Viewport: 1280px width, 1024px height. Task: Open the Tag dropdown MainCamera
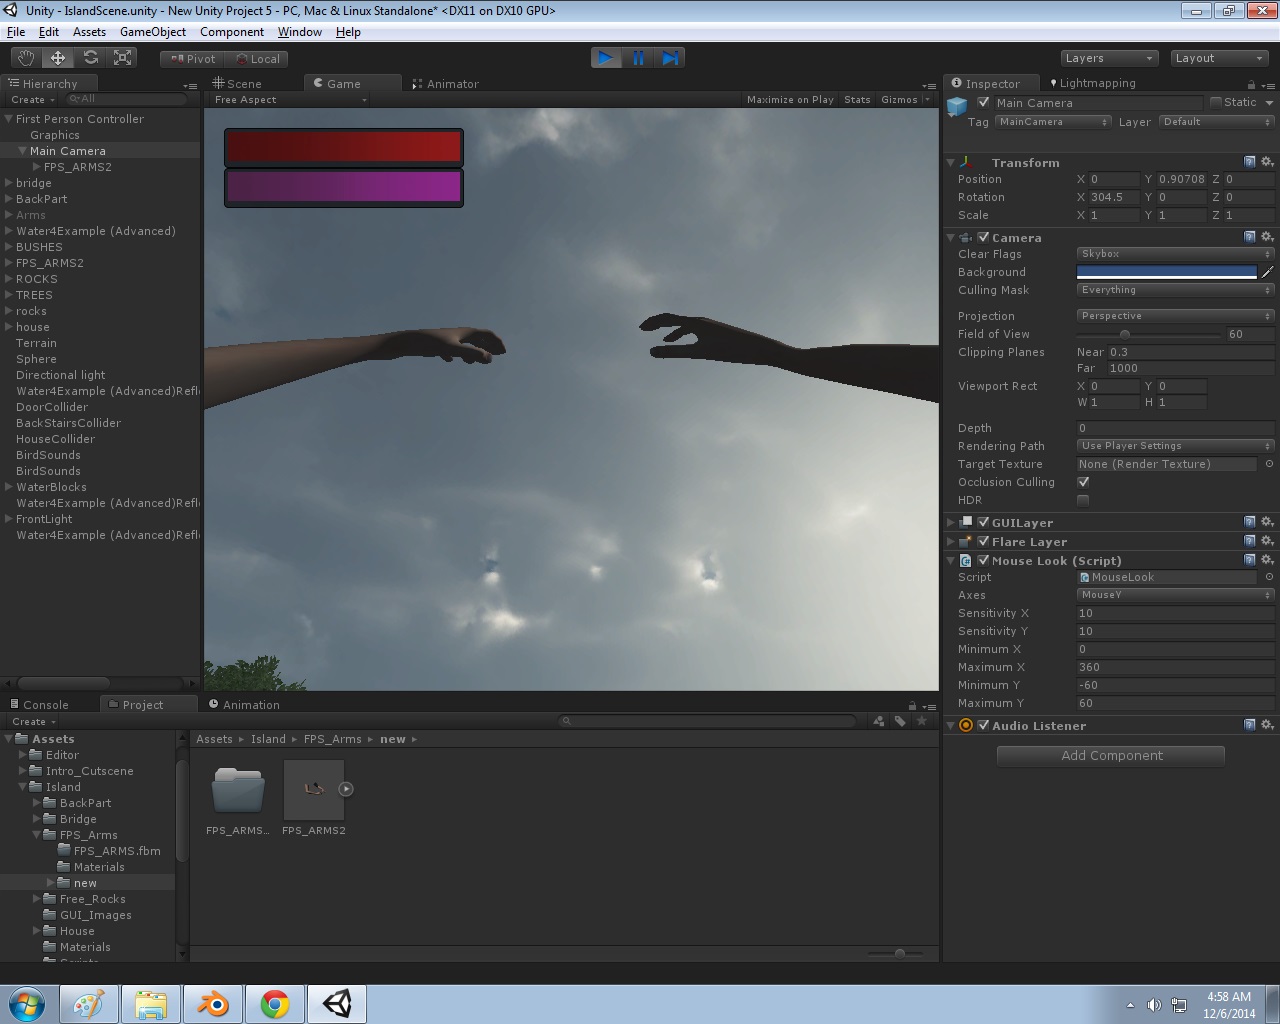[1053, 122]
